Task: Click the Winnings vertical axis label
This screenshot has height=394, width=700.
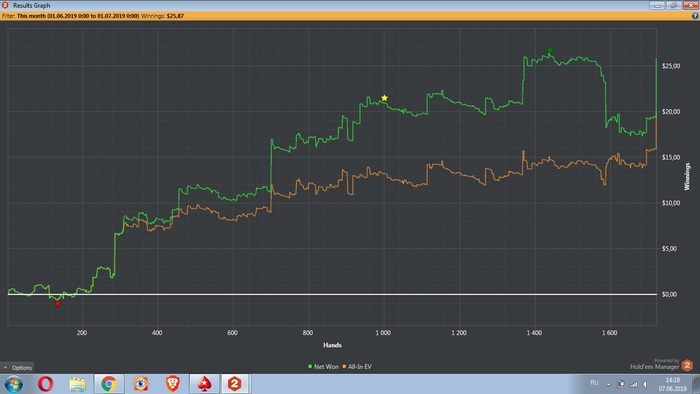Action: pos(687,177)
